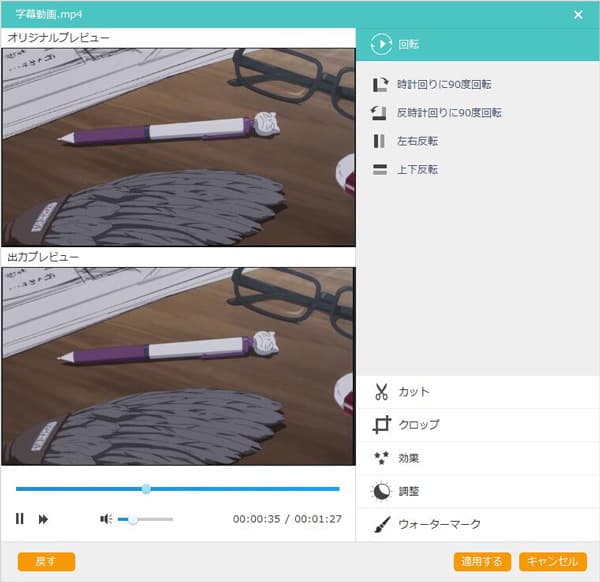The height and width of the screenshot is (582, 600).
Task: Mute the audio with speaker icon
Action: coord(106,519)
